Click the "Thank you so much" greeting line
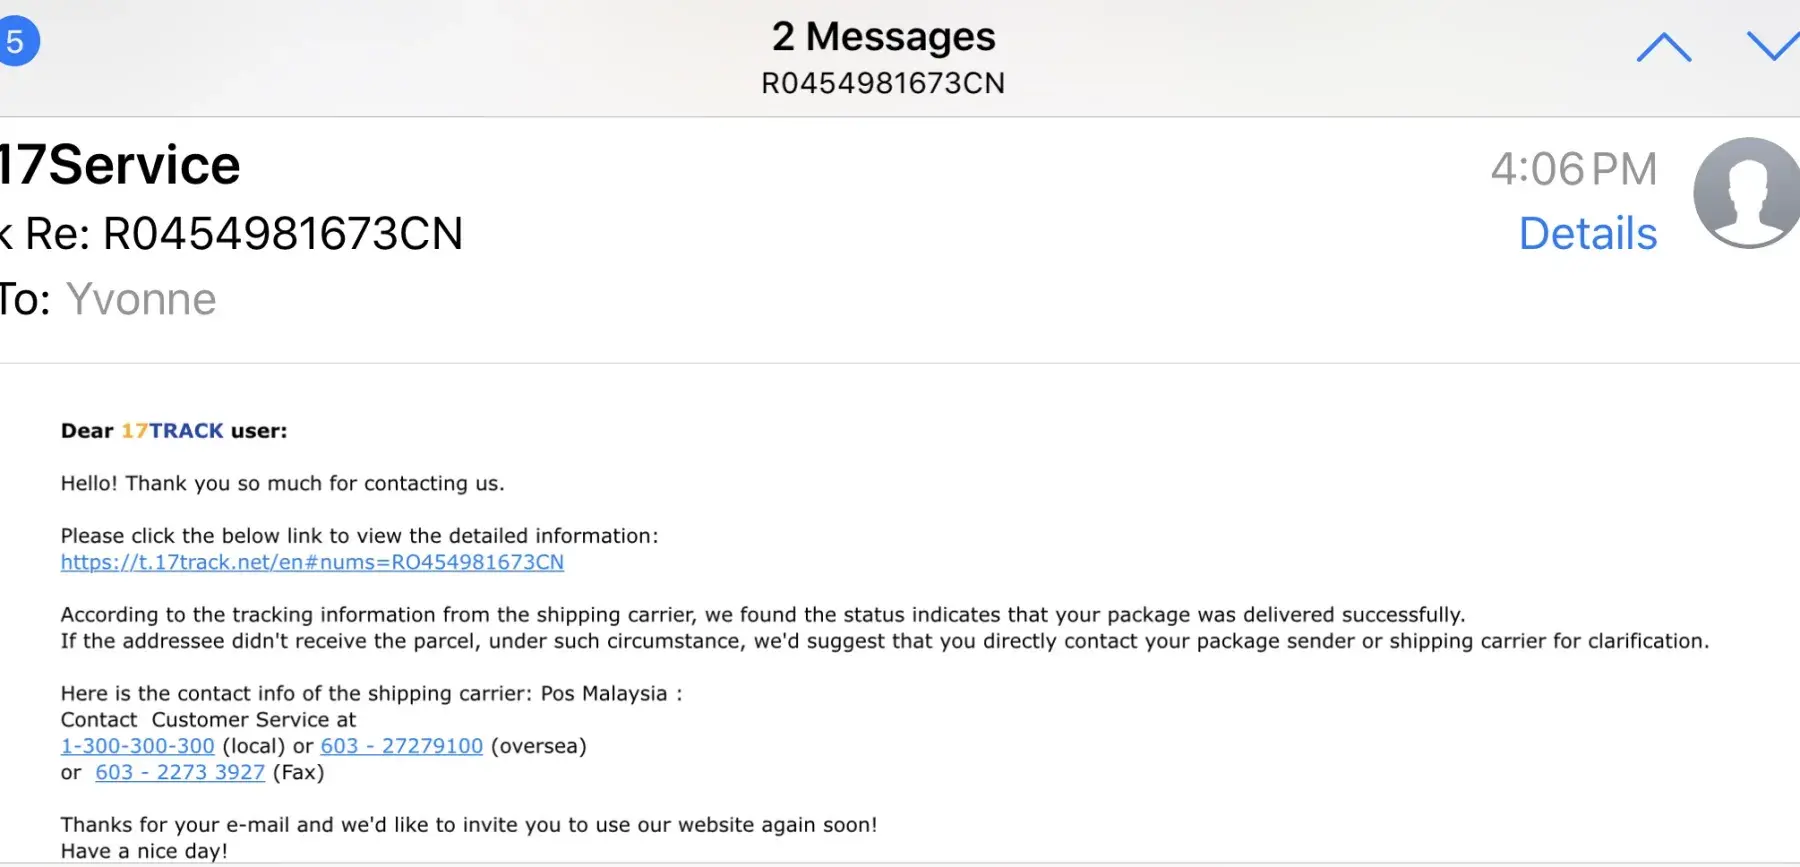 pos(282,484)
